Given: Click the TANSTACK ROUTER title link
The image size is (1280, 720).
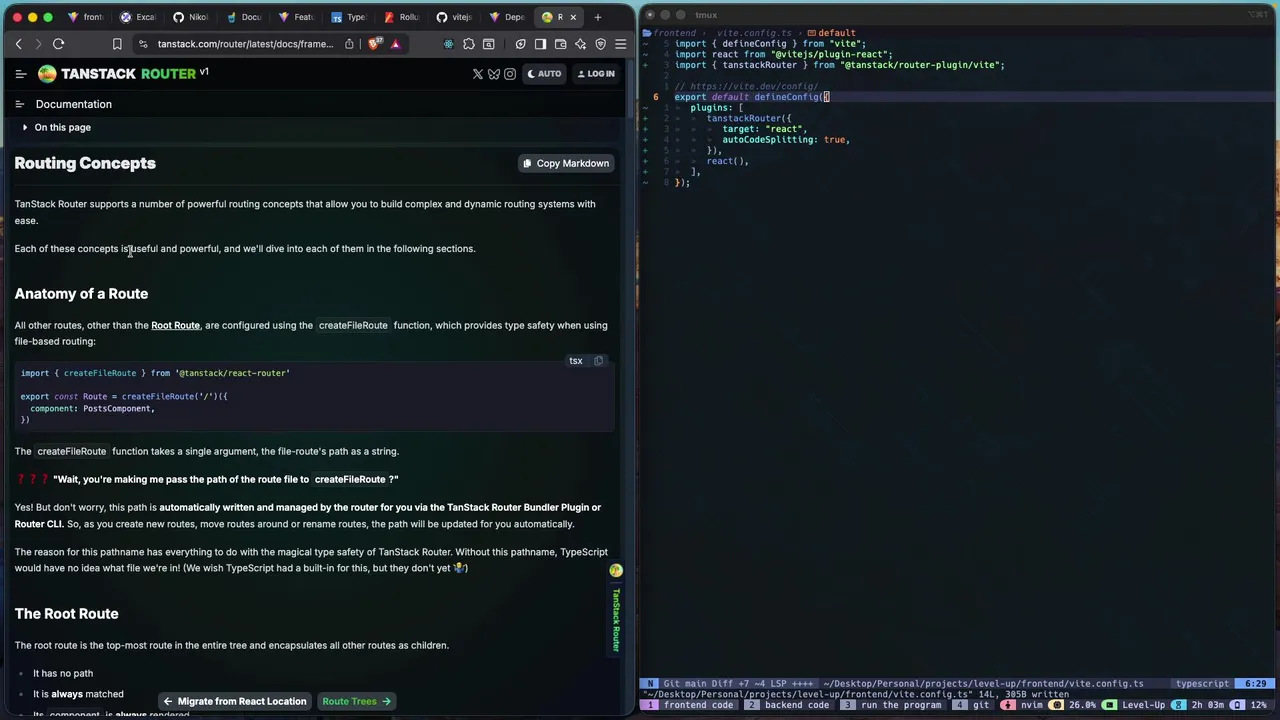Looking at the screenshot, I should coord(128,74).
